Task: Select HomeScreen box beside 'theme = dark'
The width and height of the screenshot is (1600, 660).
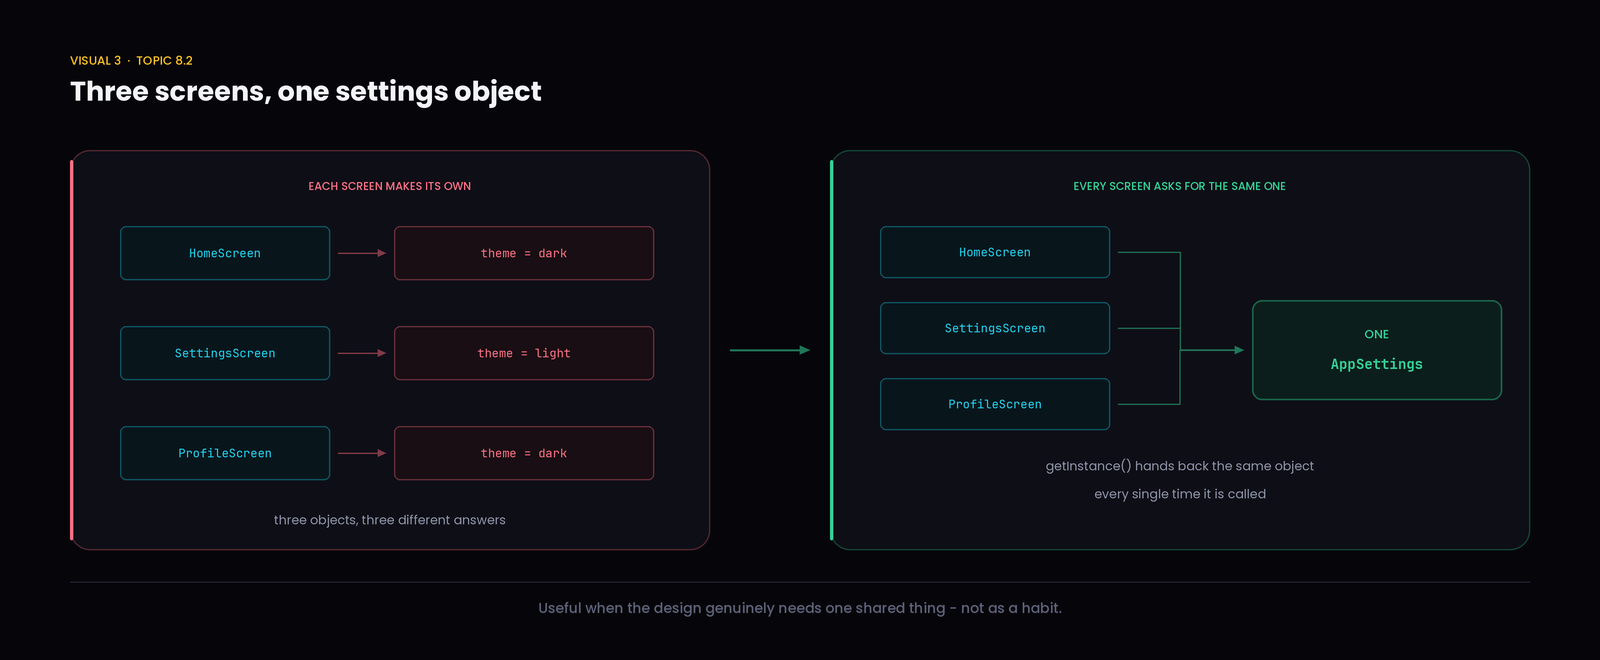Action: pos(225,253)
